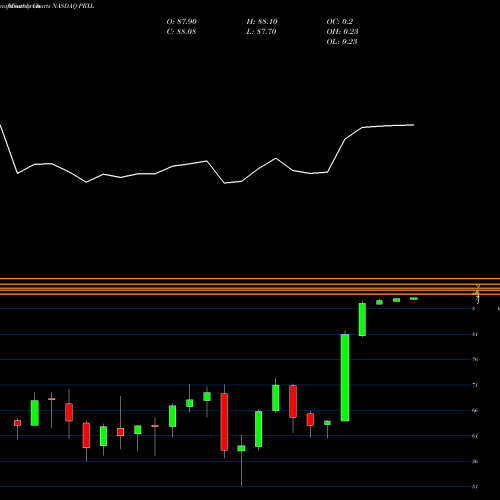Click the low value 'L: 87.70'

262,32
